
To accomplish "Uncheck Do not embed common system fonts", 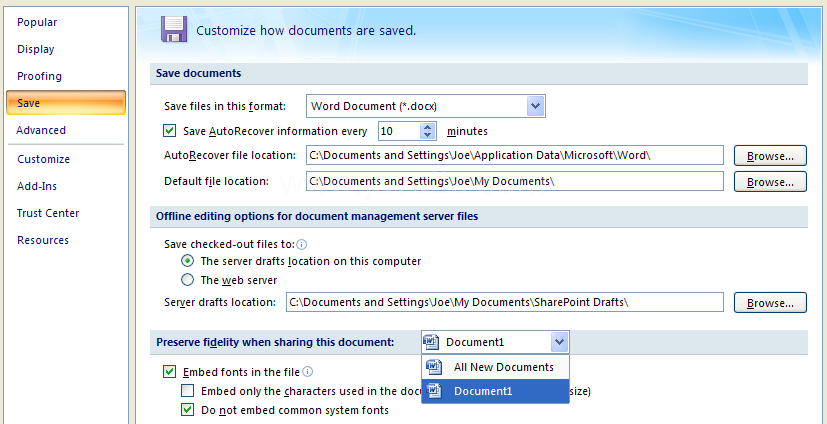I will tap(188, 410).
